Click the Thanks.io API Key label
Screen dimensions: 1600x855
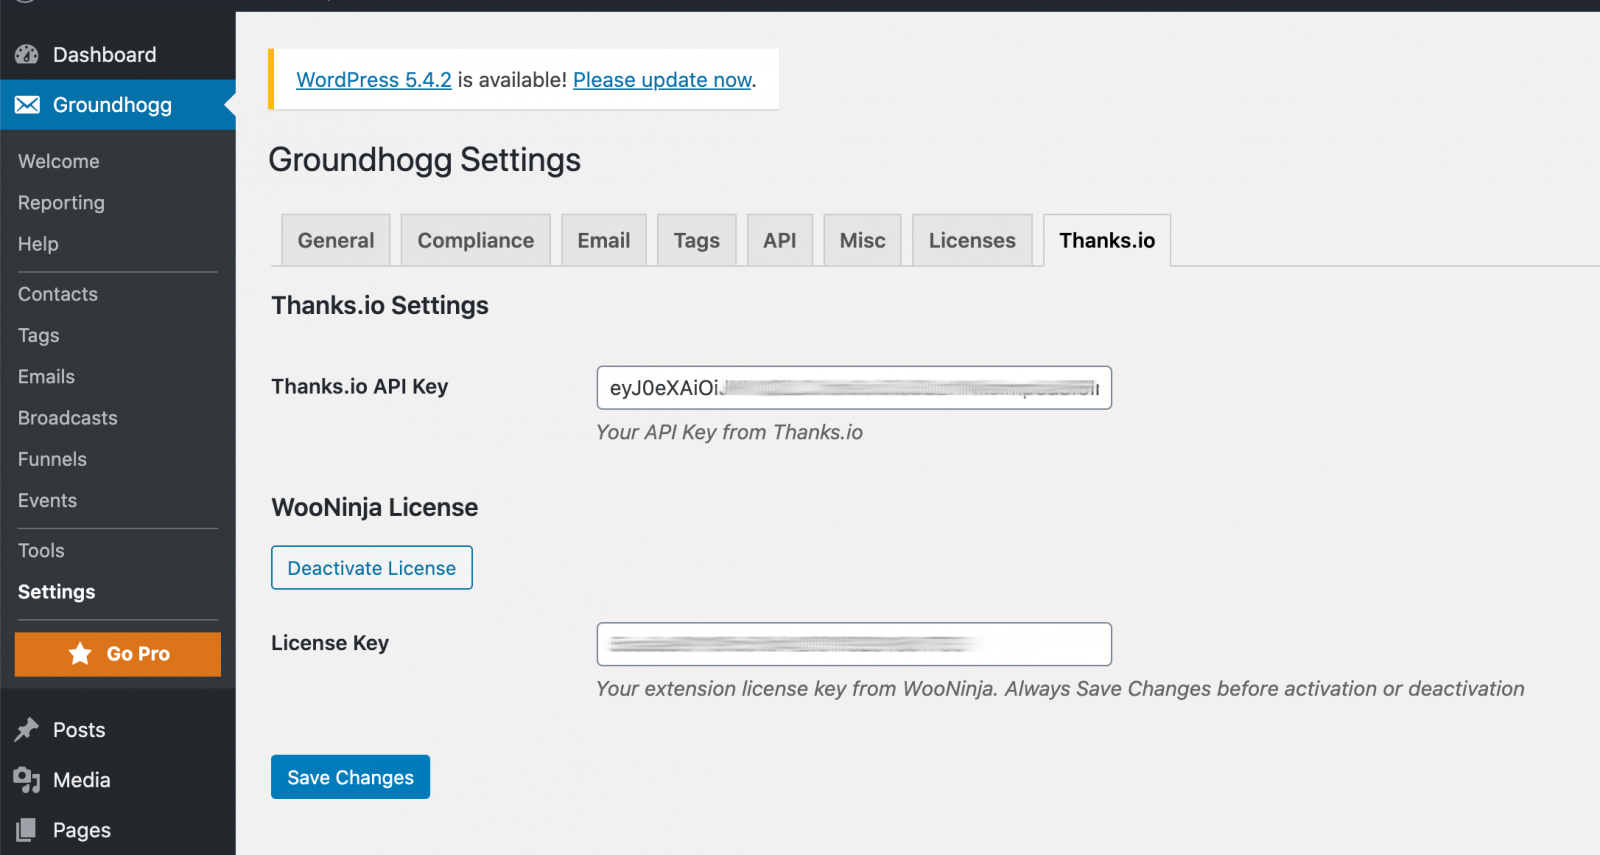[360, 387]
